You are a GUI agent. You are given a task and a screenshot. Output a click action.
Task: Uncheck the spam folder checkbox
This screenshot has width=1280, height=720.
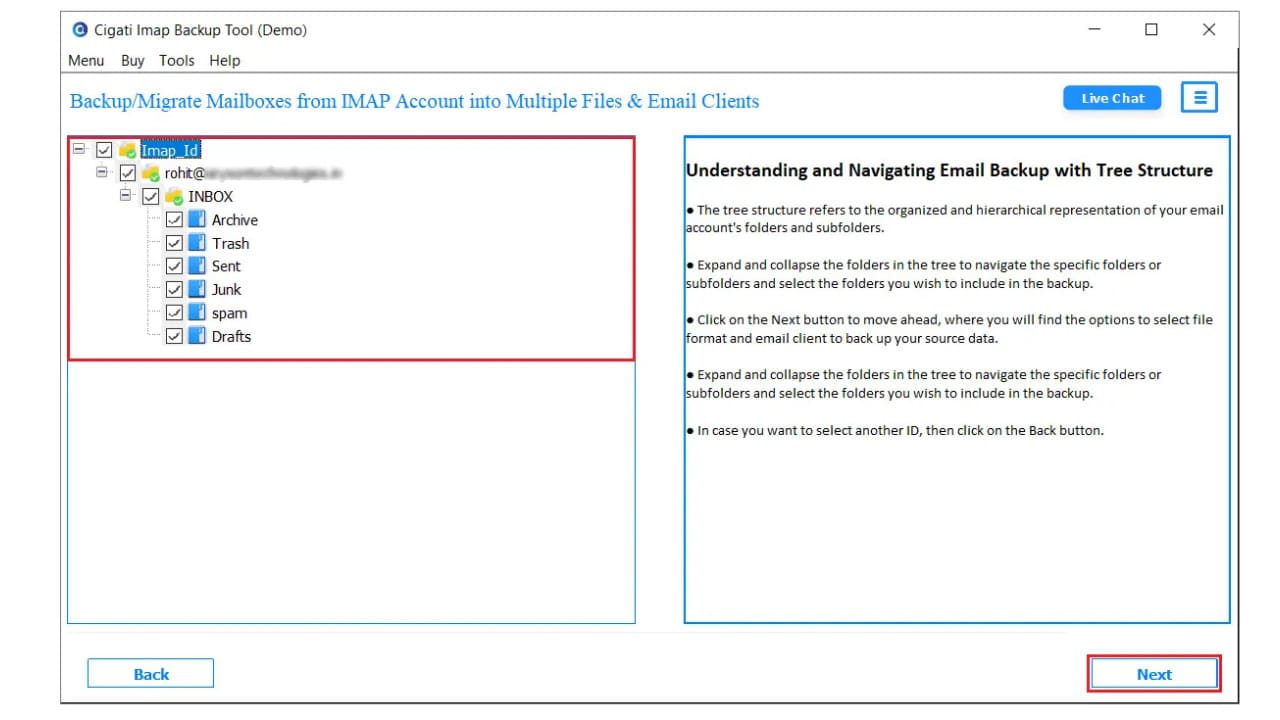pos(174,313)
